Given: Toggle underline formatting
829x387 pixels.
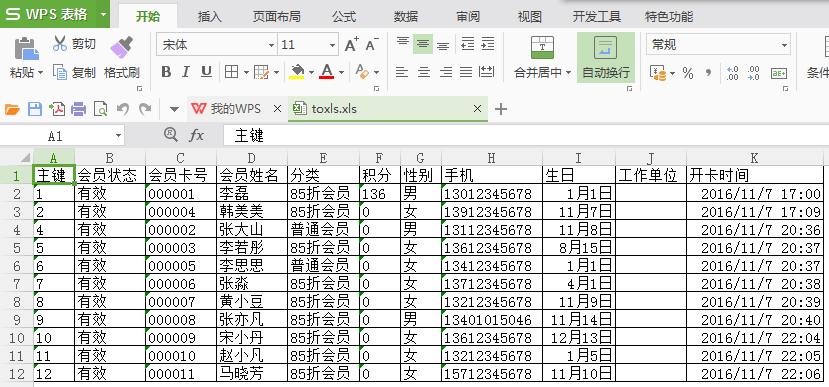Looking at the screenshot, I should (206, 72).
